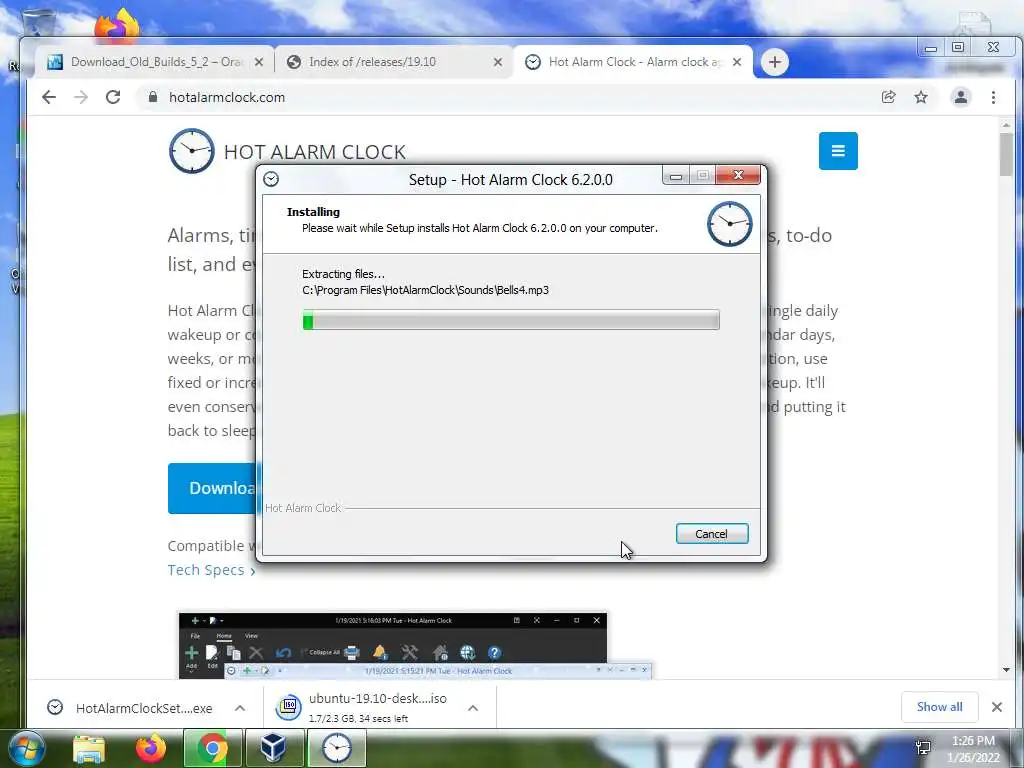Viewport: 1024px width, 768px height.
Task: Click the padlock site info icon
Action: tap(153, 97)
